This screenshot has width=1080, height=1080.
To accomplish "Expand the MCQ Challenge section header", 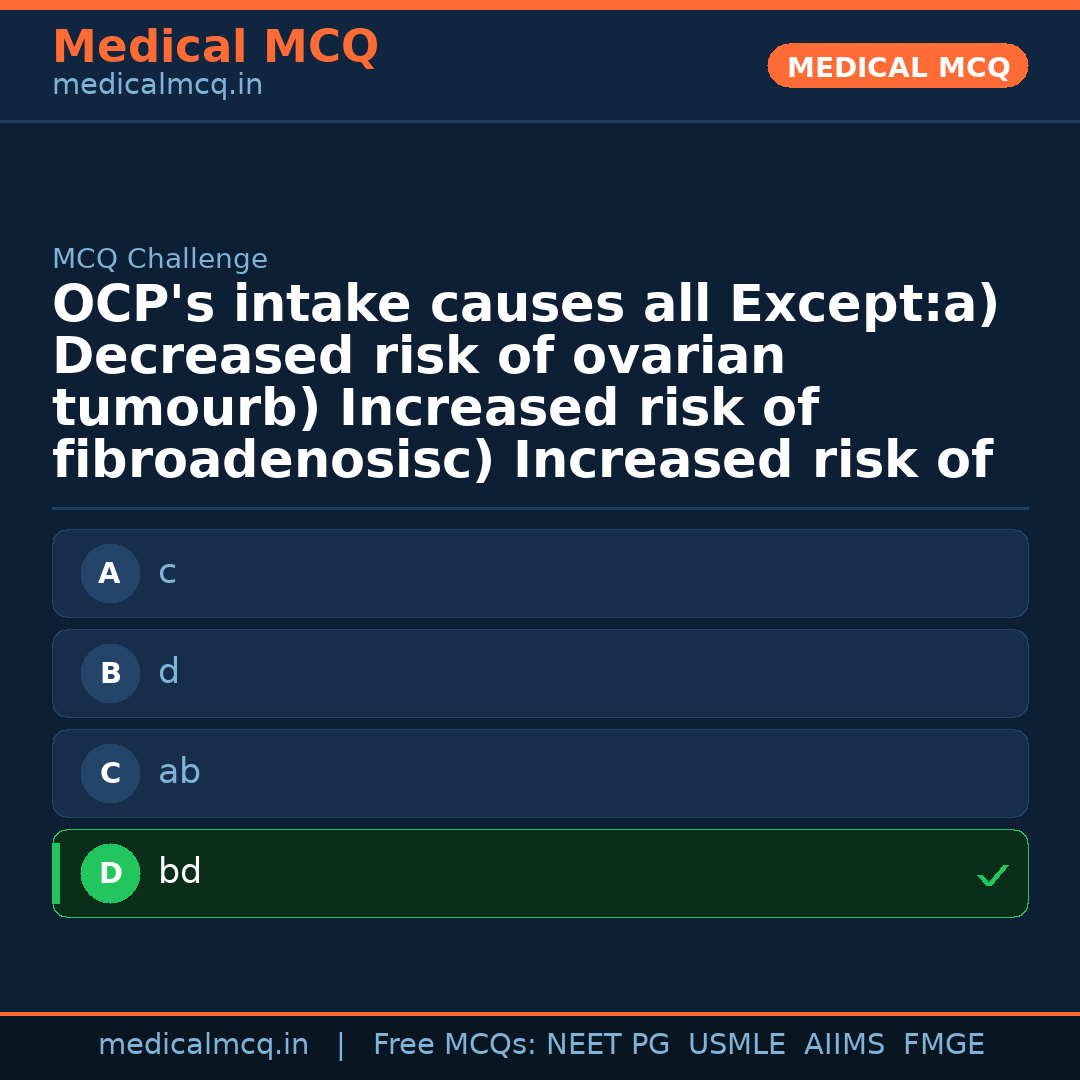I will tap(160, 258).
